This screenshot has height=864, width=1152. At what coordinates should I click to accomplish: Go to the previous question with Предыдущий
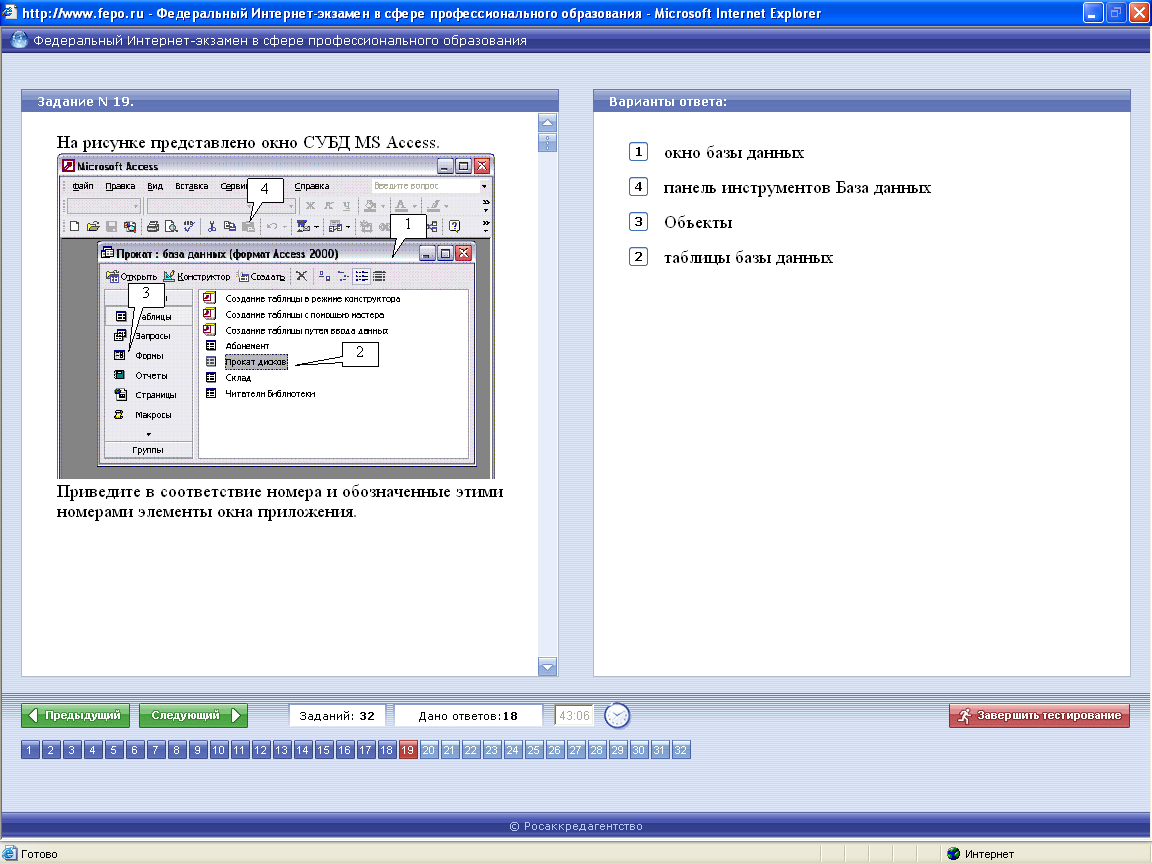[76, 716]
